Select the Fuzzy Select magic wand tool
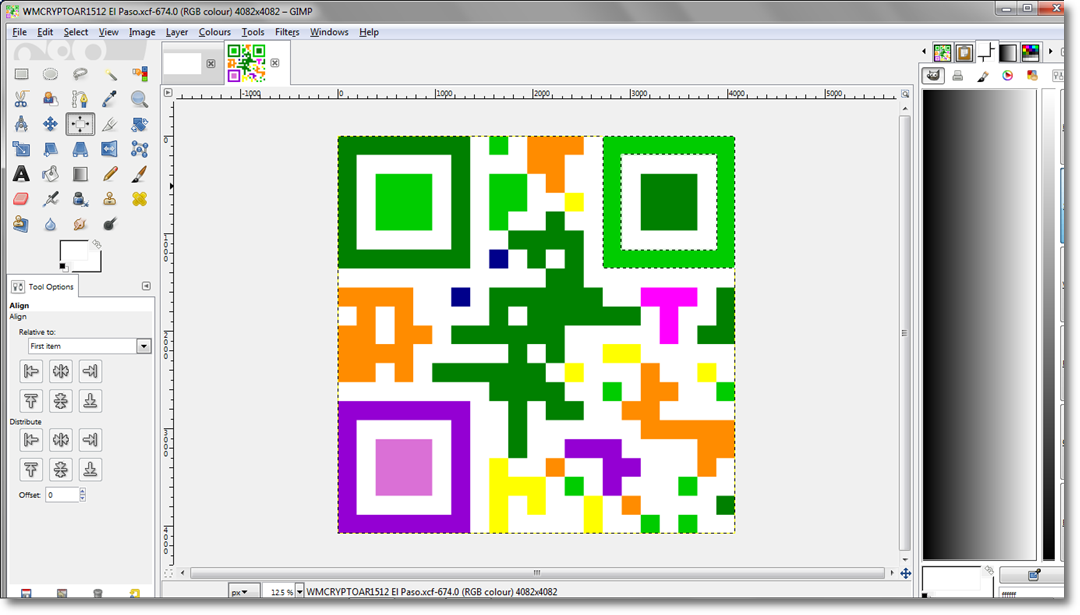This screenshot has height=615, width=1080. [x=110, y=74]
